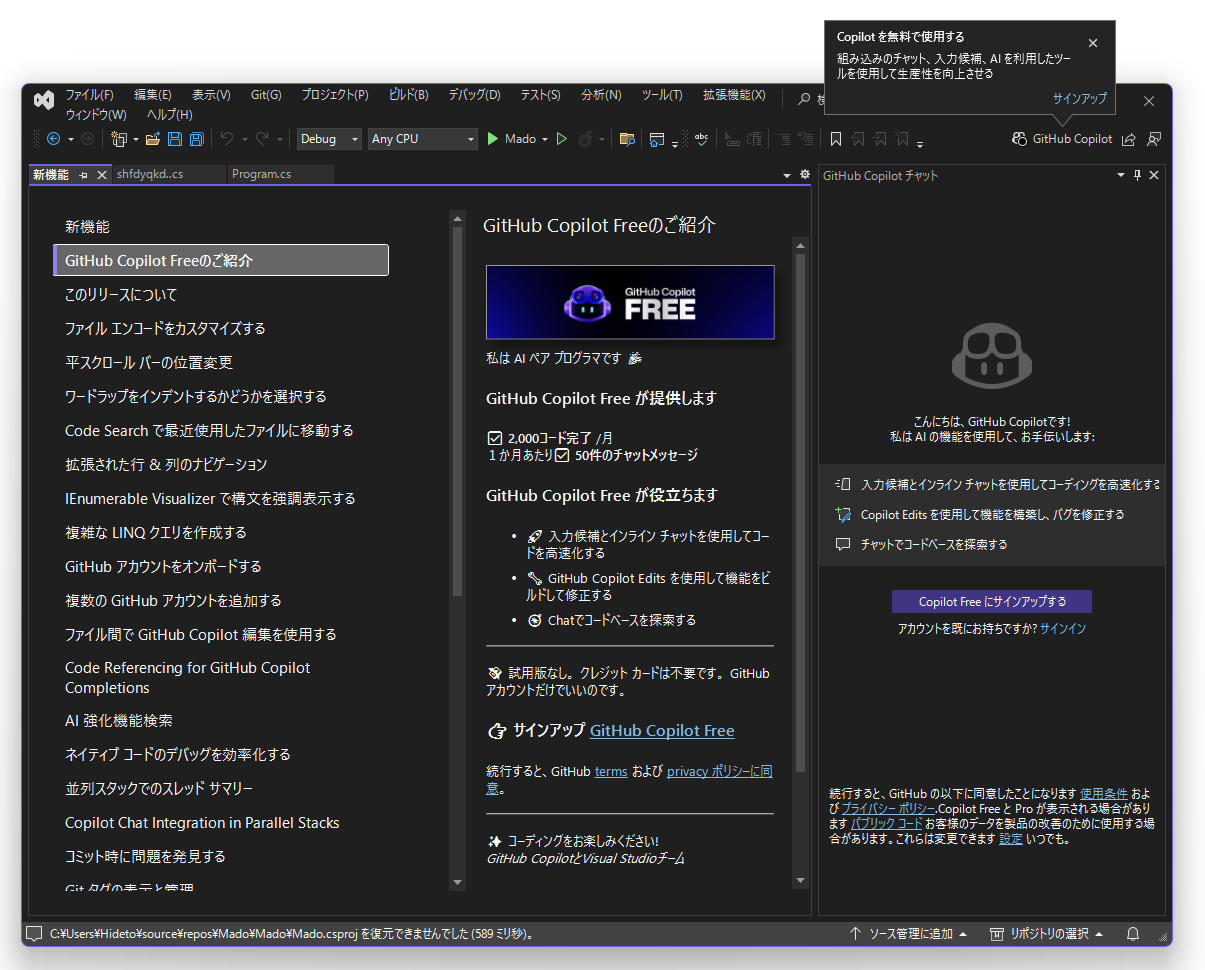Image resolution: width=1205 pixels, height=970 pixels.
Task: Toggle a bookmark with the bookmark icon
Action: 836,139
